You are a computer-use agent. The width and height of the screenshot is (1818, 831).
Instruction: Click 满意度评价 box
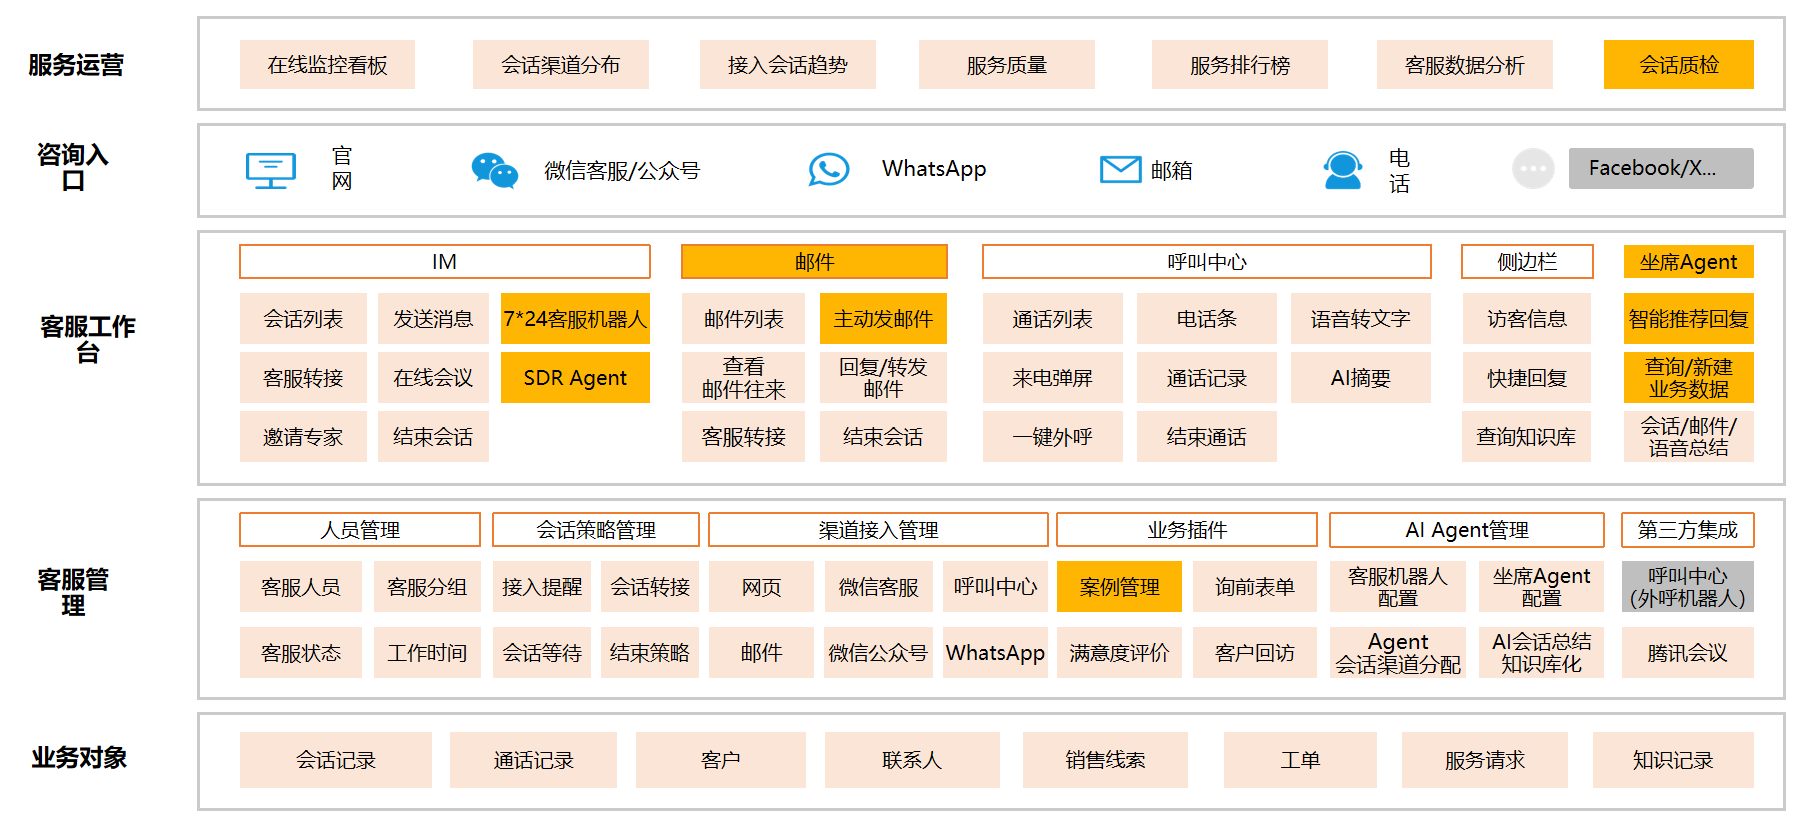[1119, 653]
